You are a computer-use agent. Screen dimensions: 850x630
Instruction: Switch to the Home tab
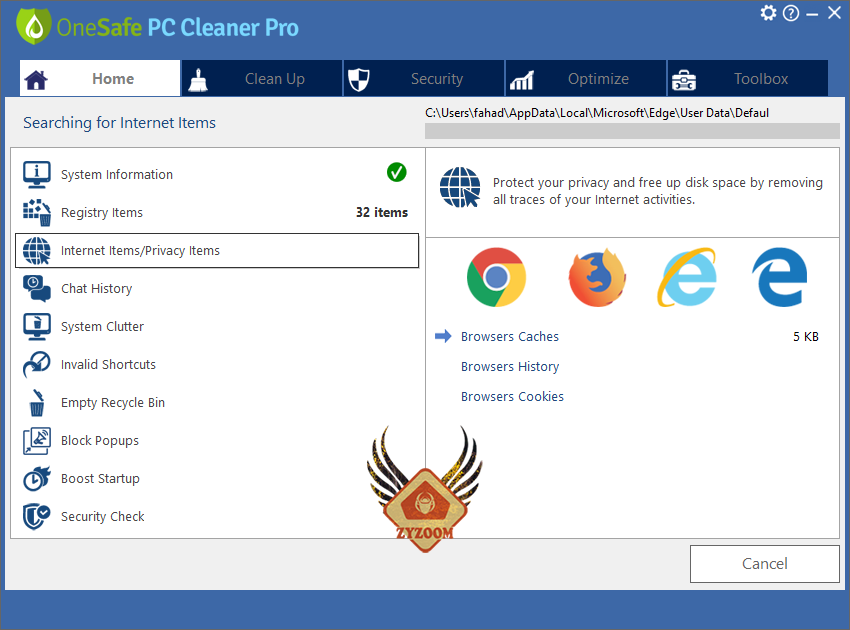coord(100,79)
